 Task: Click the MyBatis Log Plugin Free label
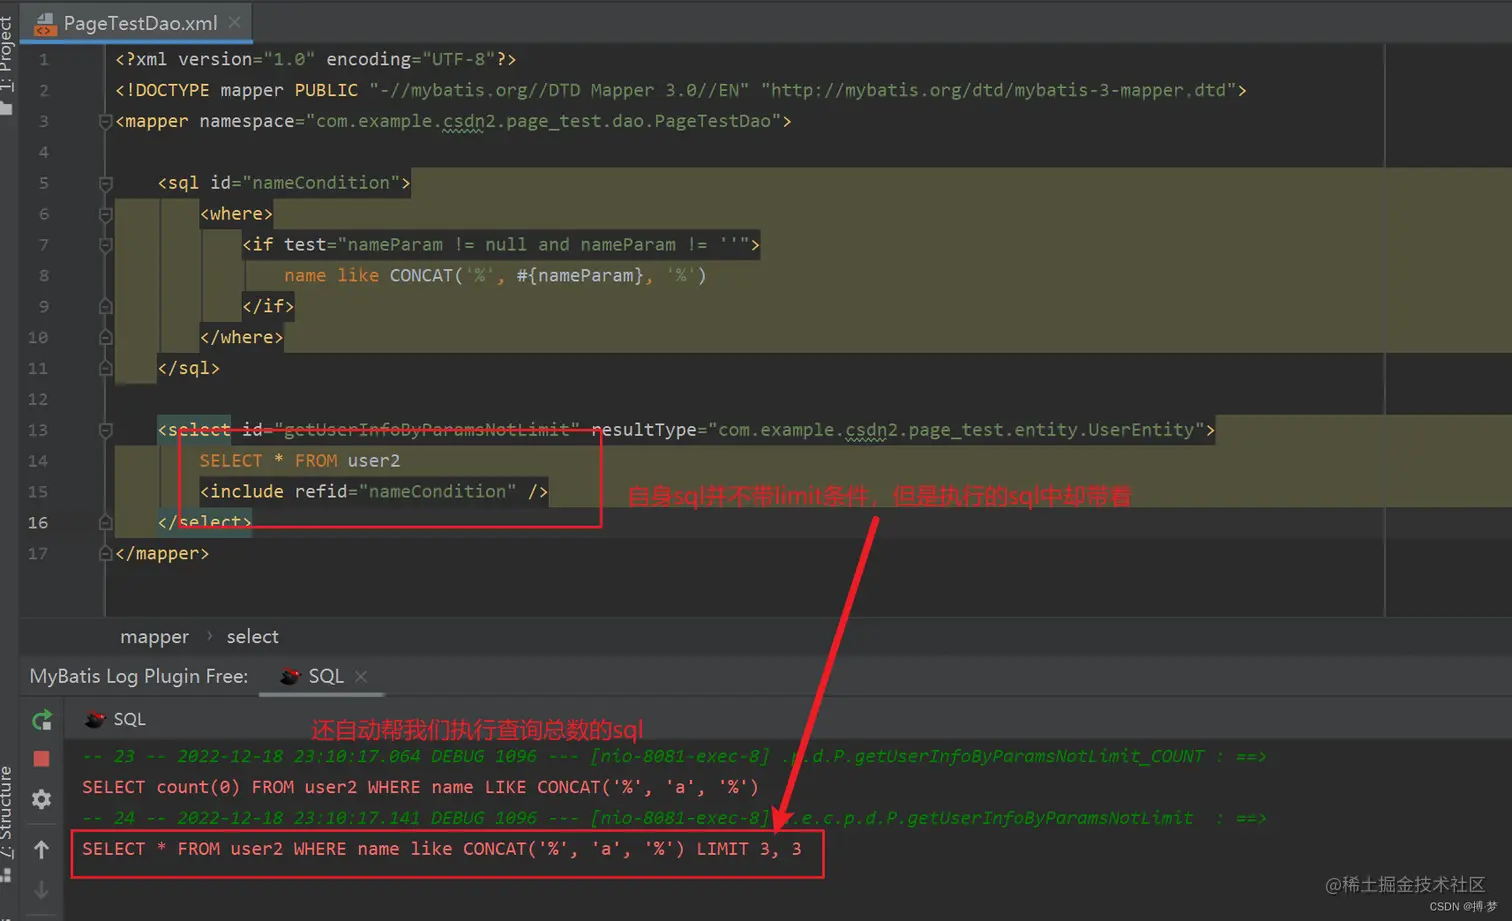(139, 677)
